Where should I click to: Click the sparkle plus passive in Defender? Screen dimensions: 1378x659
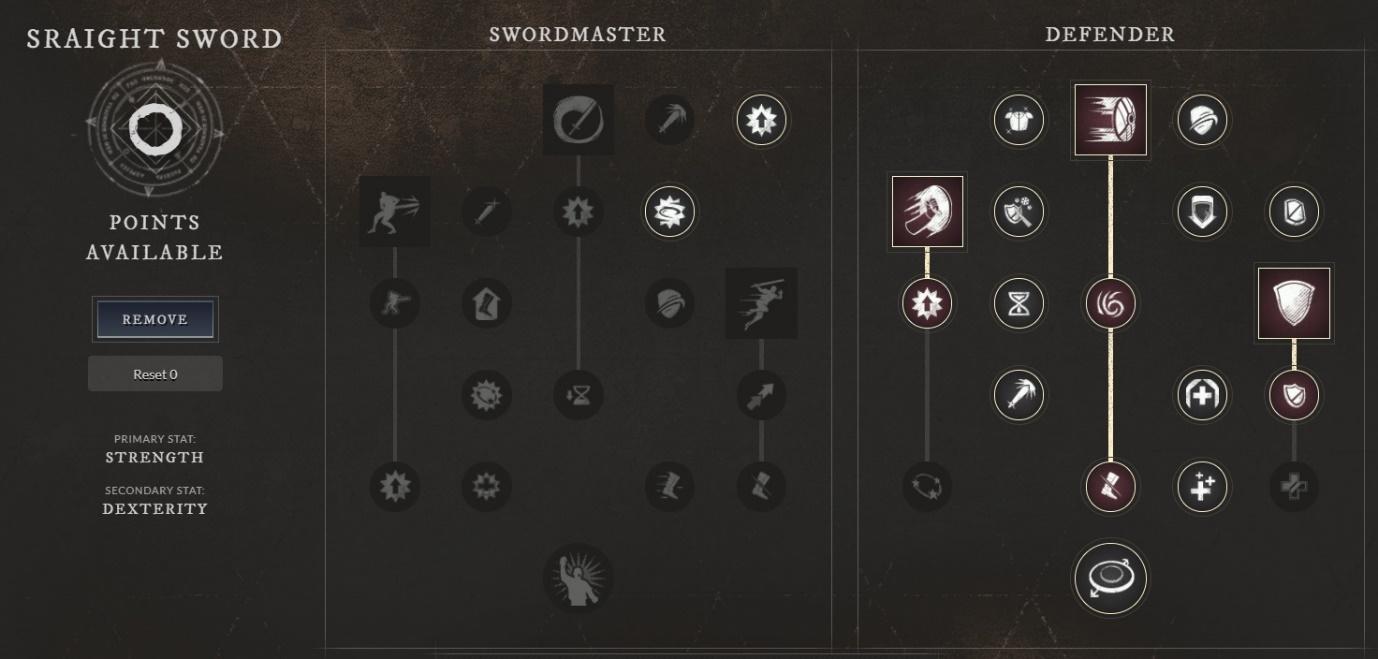coord(1202,486)
